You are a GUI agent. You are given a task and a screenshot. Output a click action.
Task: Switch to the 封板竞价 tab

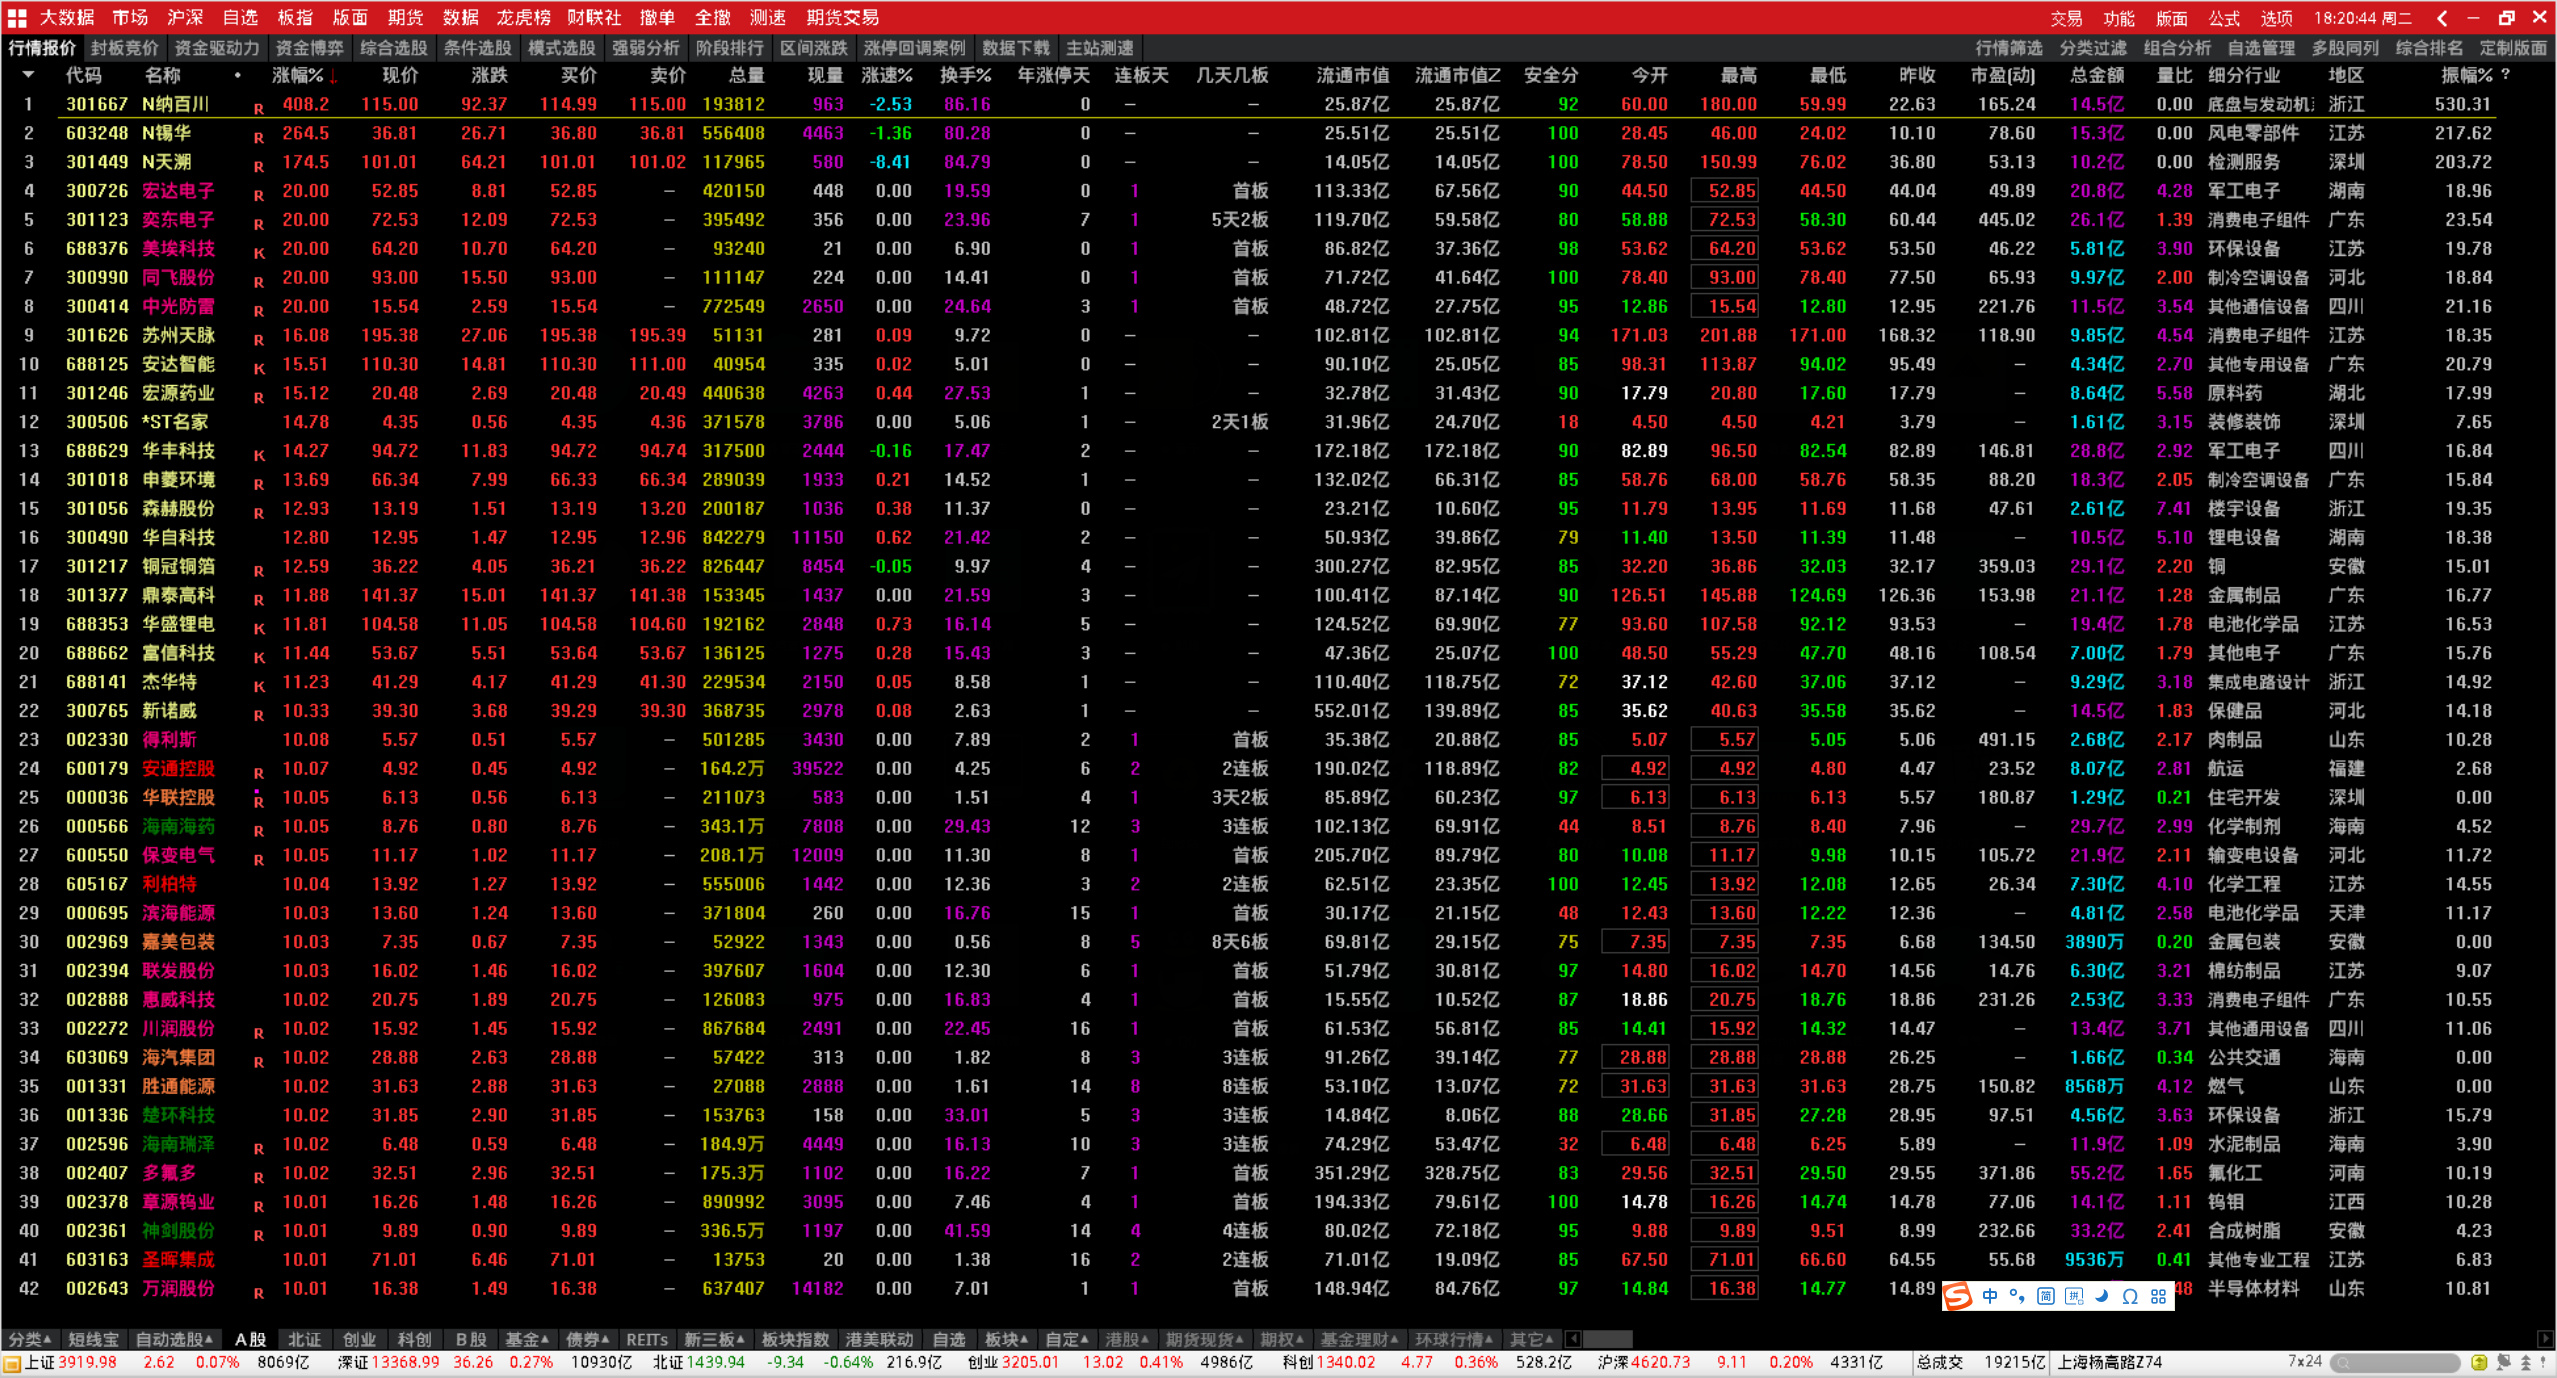point(124,47)
